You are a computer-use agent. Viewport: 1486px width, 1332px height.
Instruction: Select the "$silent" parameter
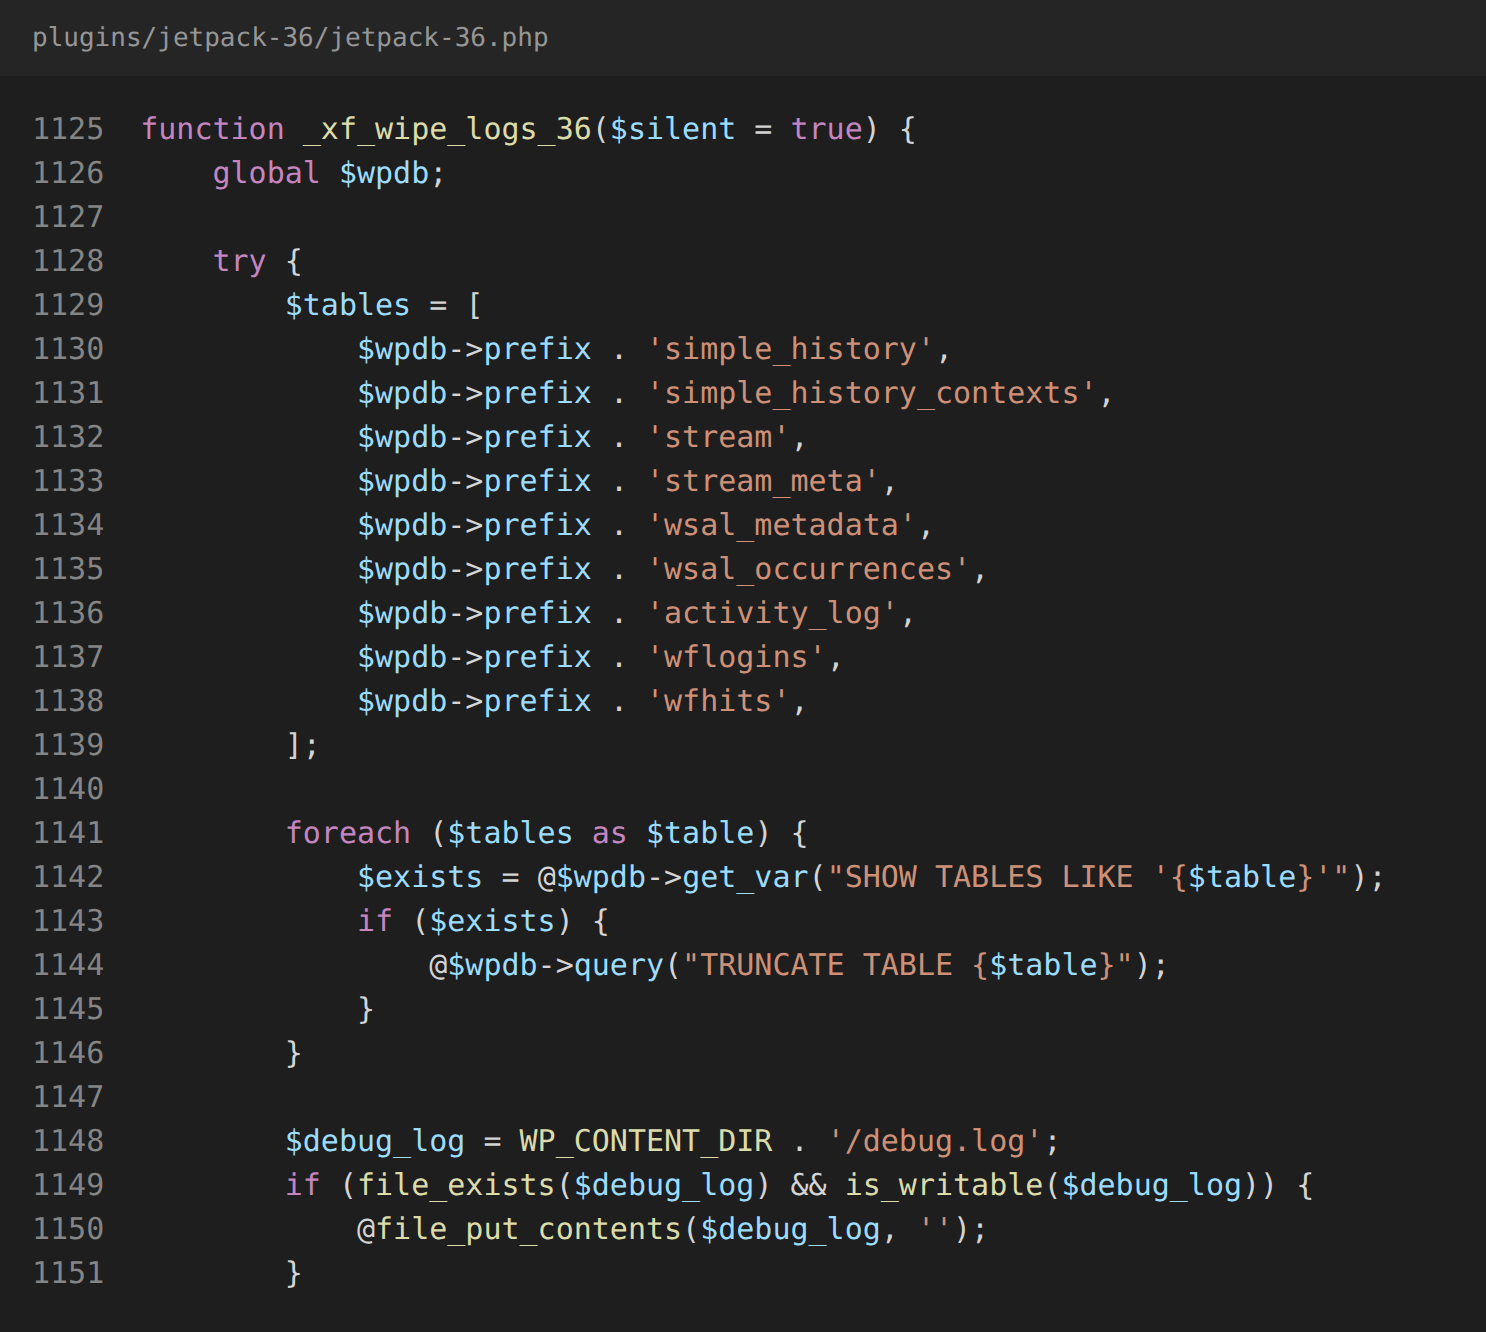(672, 129)
